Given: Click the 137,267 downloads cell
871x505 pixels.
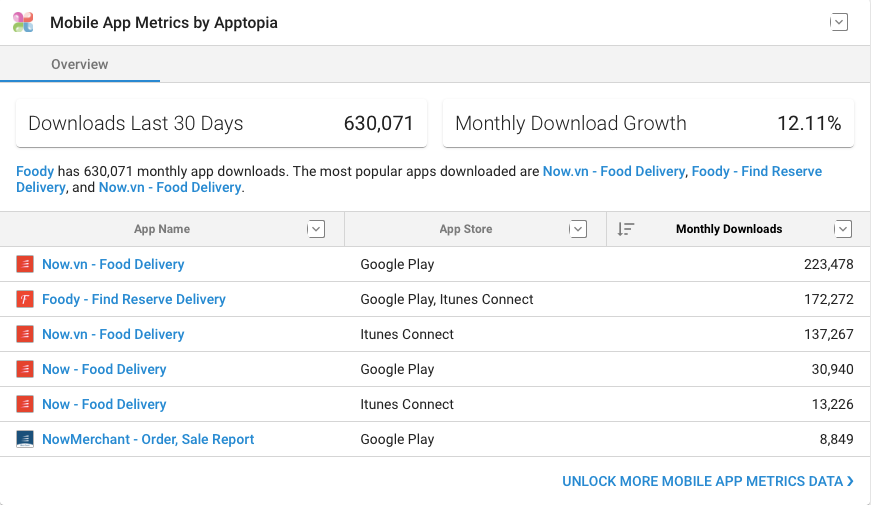Looking at the screenshot, I should tap(828, 334).
